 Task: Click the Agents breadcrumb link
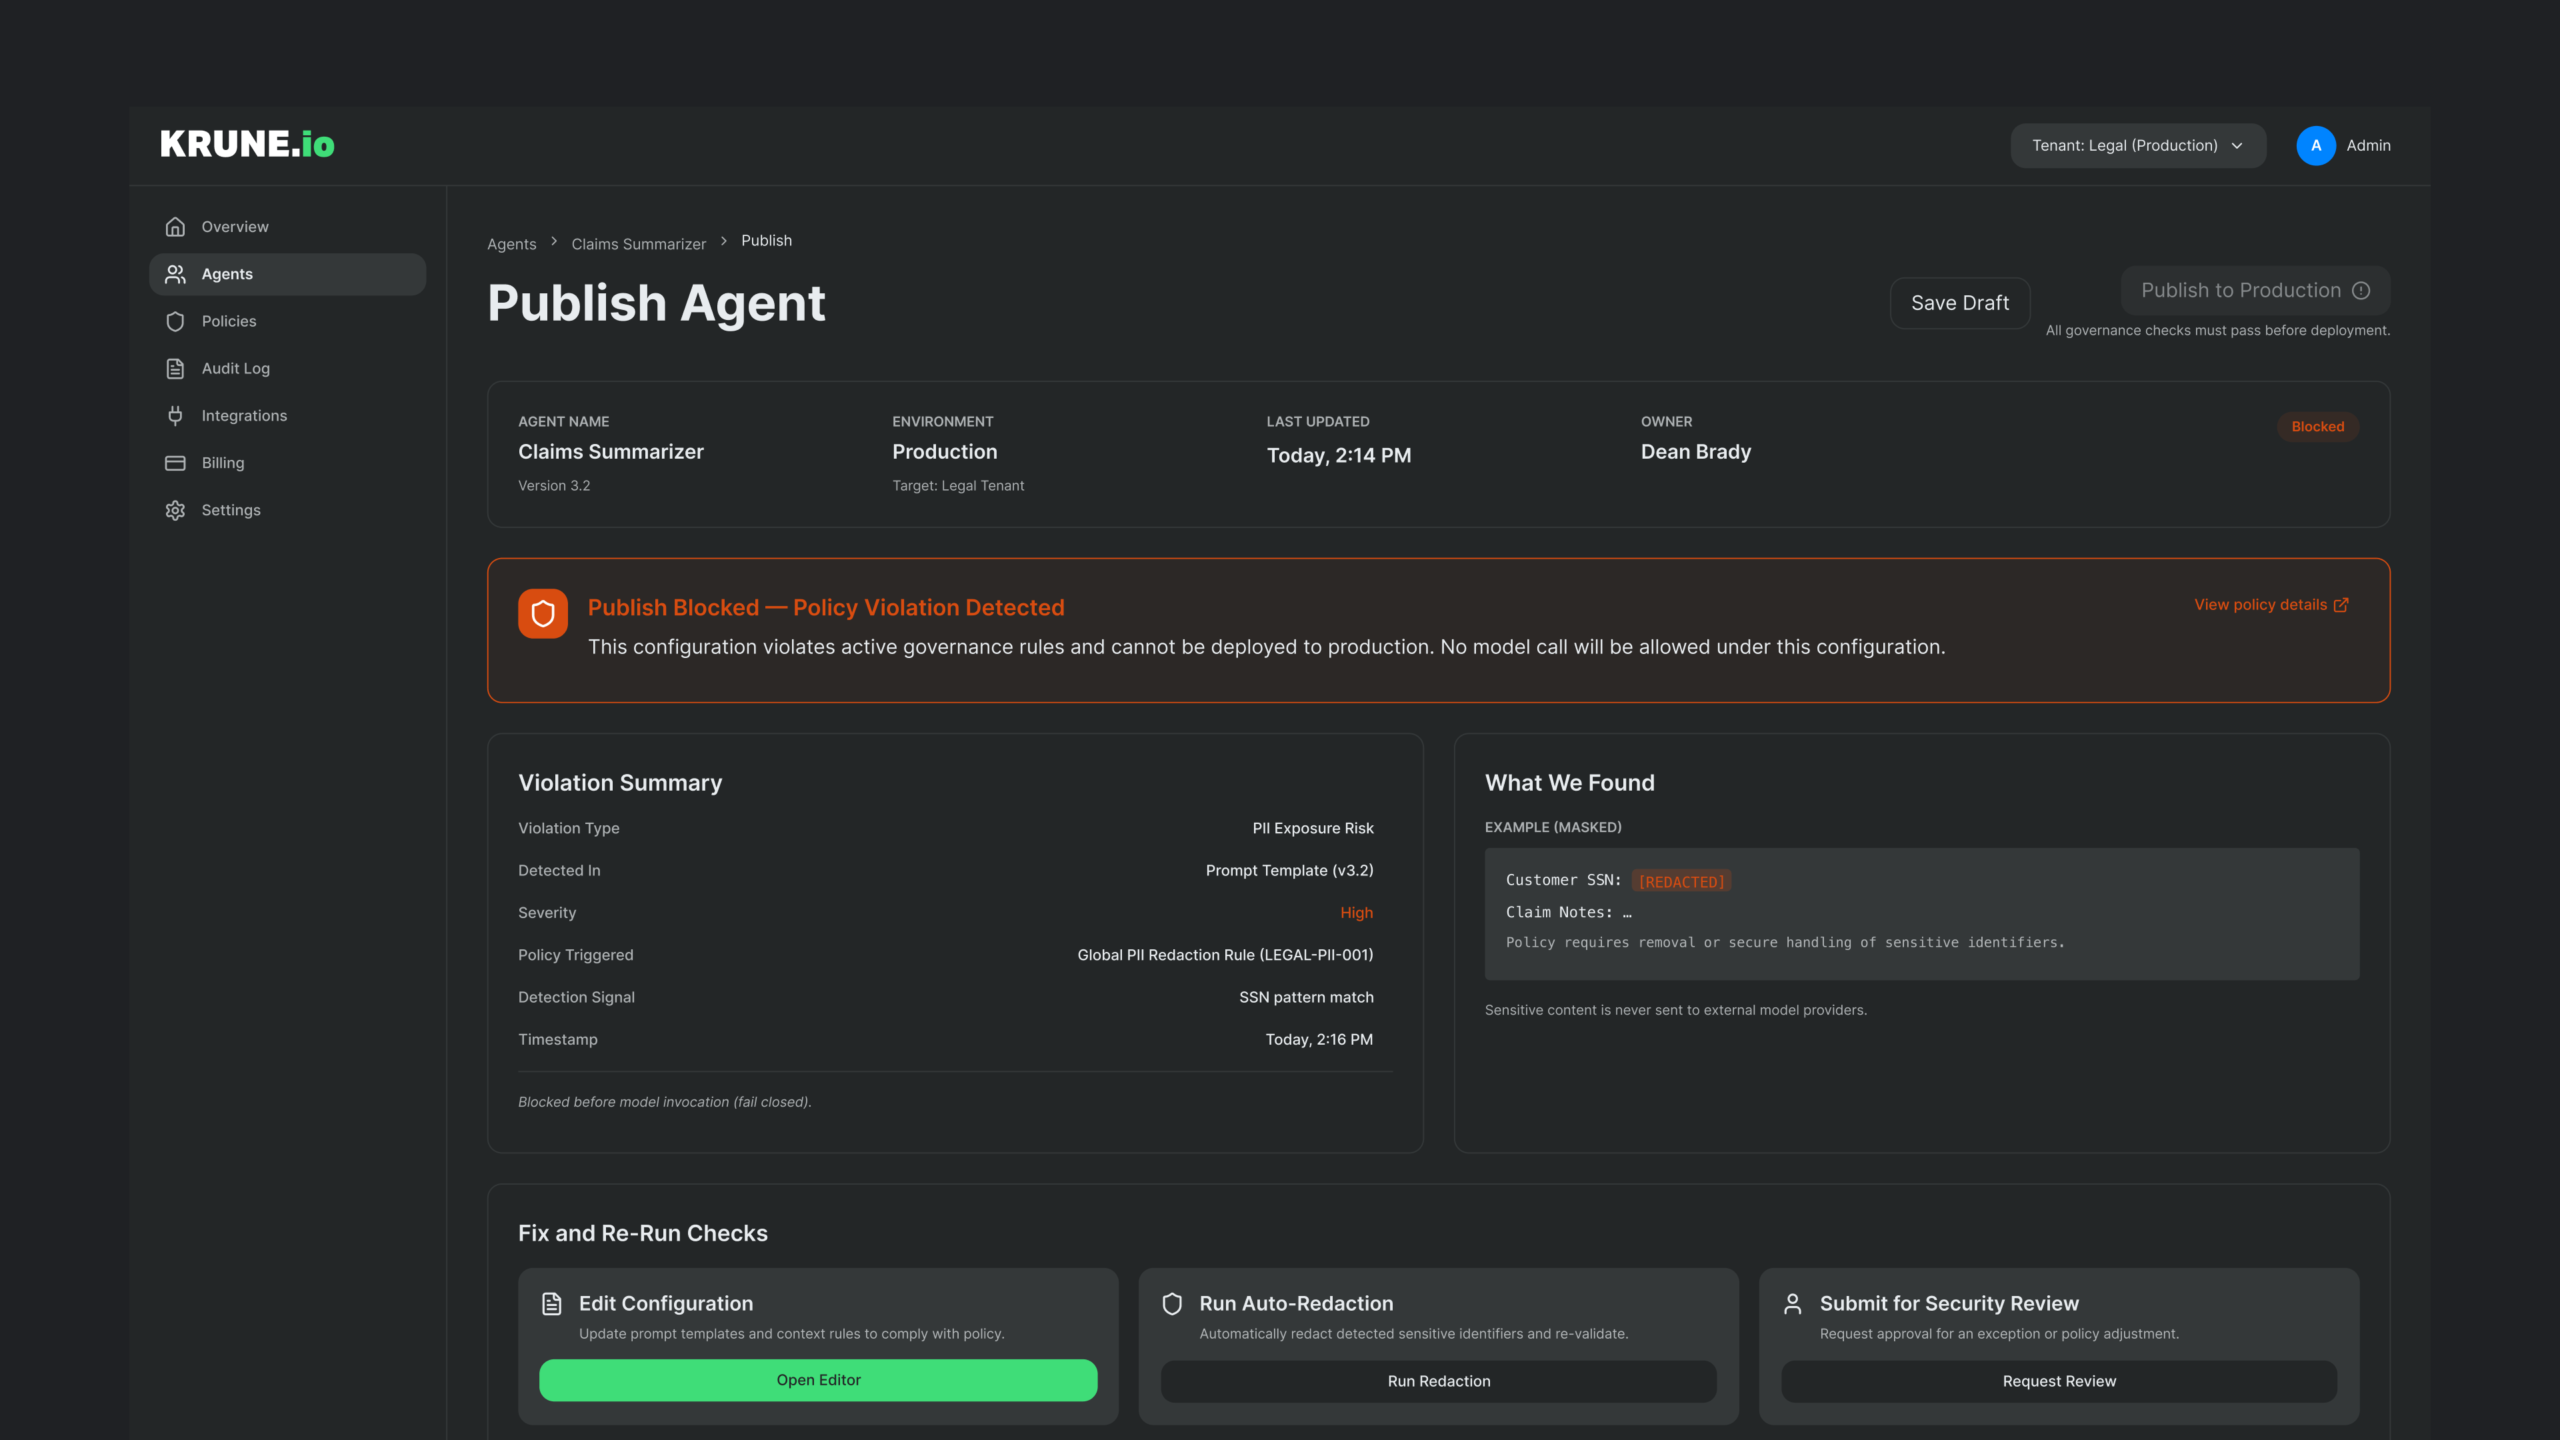[x=511, y=244]
